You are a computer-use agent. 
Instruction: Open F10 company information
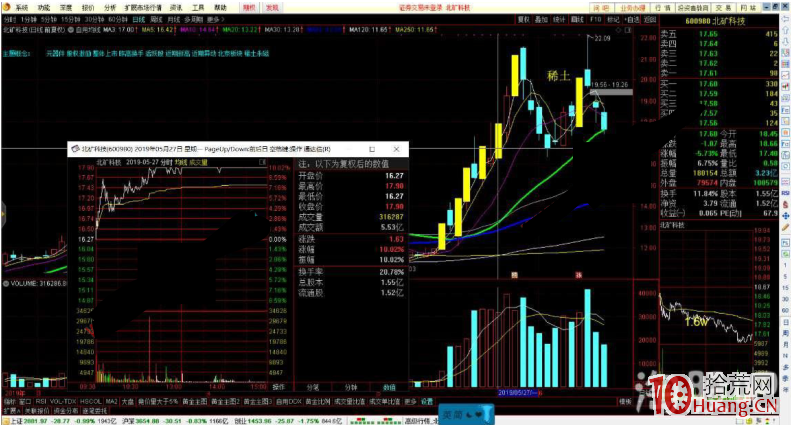(x=595, y=19)
